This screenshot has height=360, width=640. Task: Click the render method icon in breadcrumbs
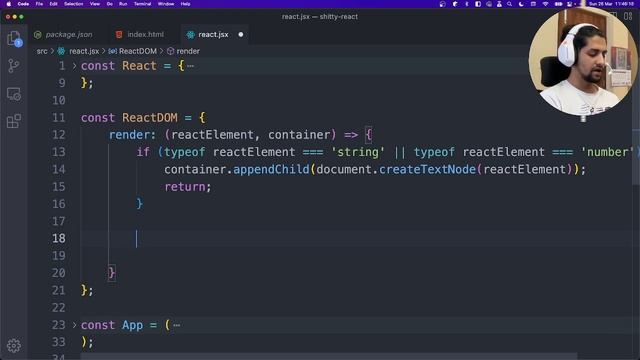[x=170, y=51]
